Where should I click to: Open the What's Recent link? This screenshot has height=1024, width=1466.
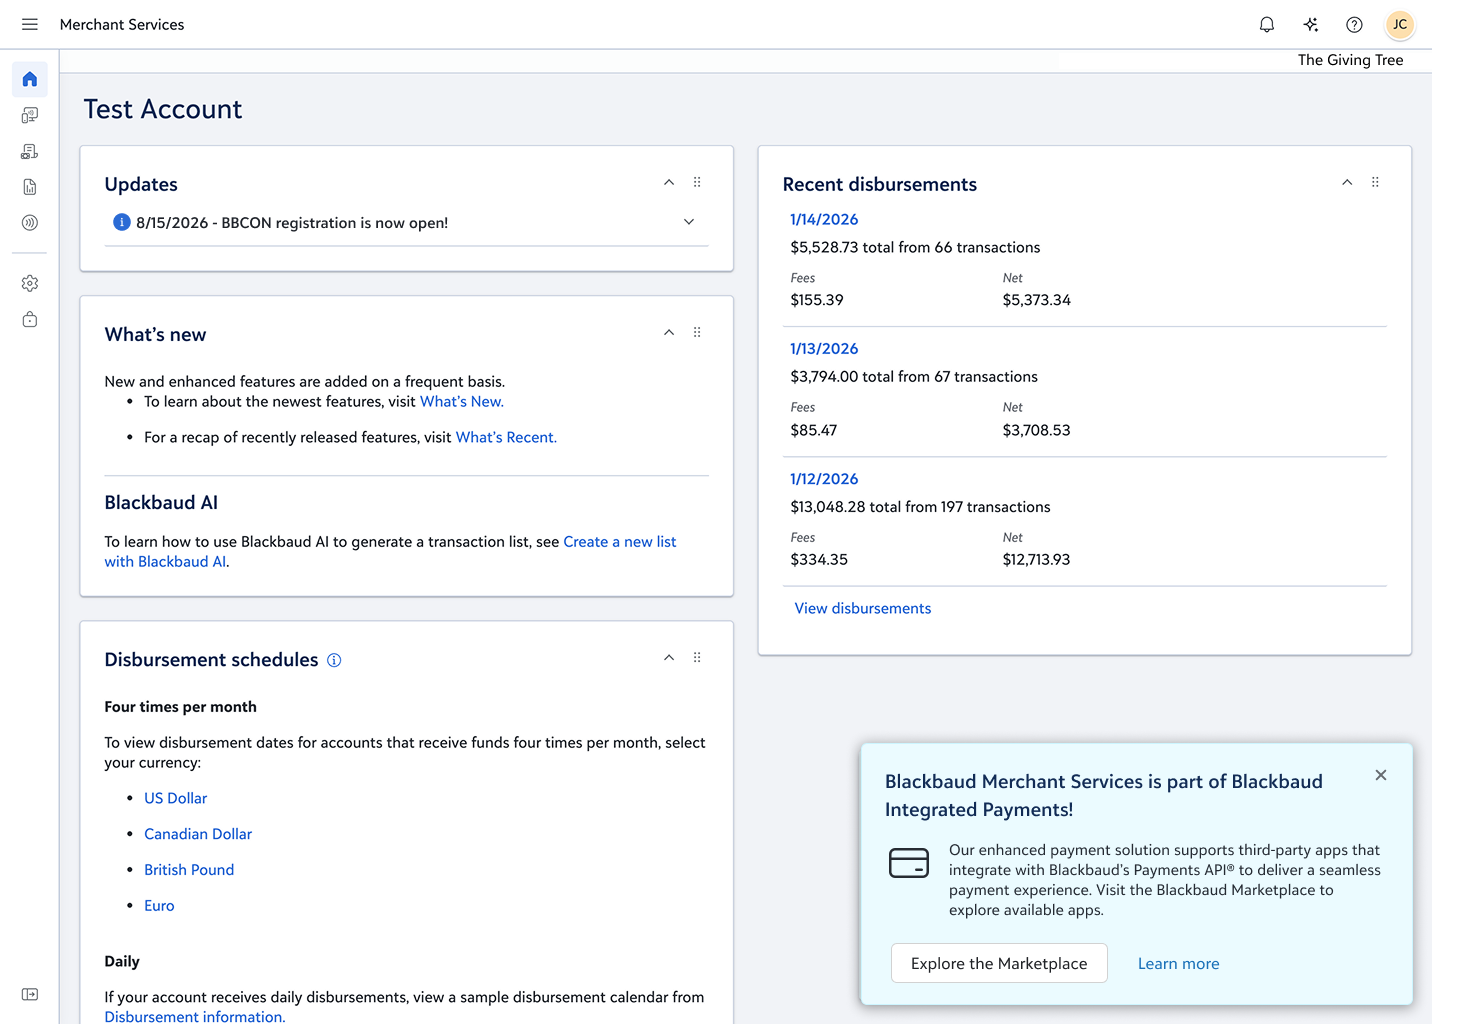click(x=506, y=438)
